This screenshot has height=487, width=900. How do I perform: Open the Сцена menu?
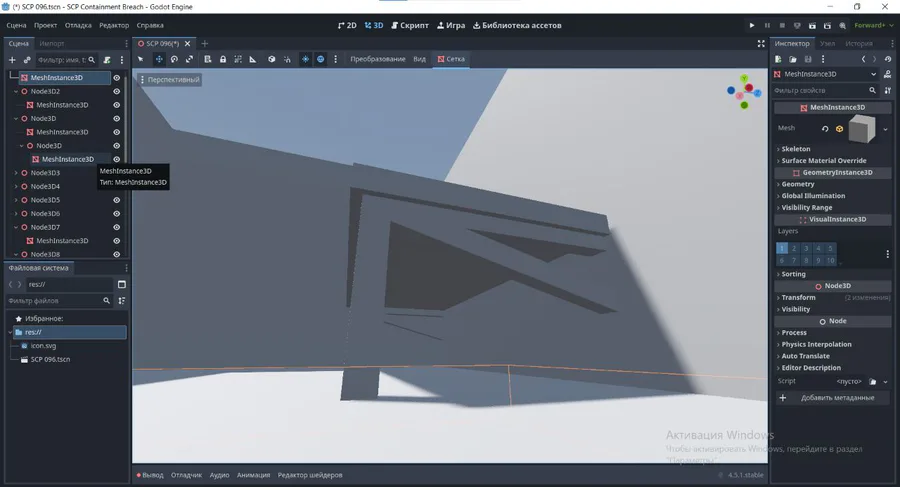16,25
